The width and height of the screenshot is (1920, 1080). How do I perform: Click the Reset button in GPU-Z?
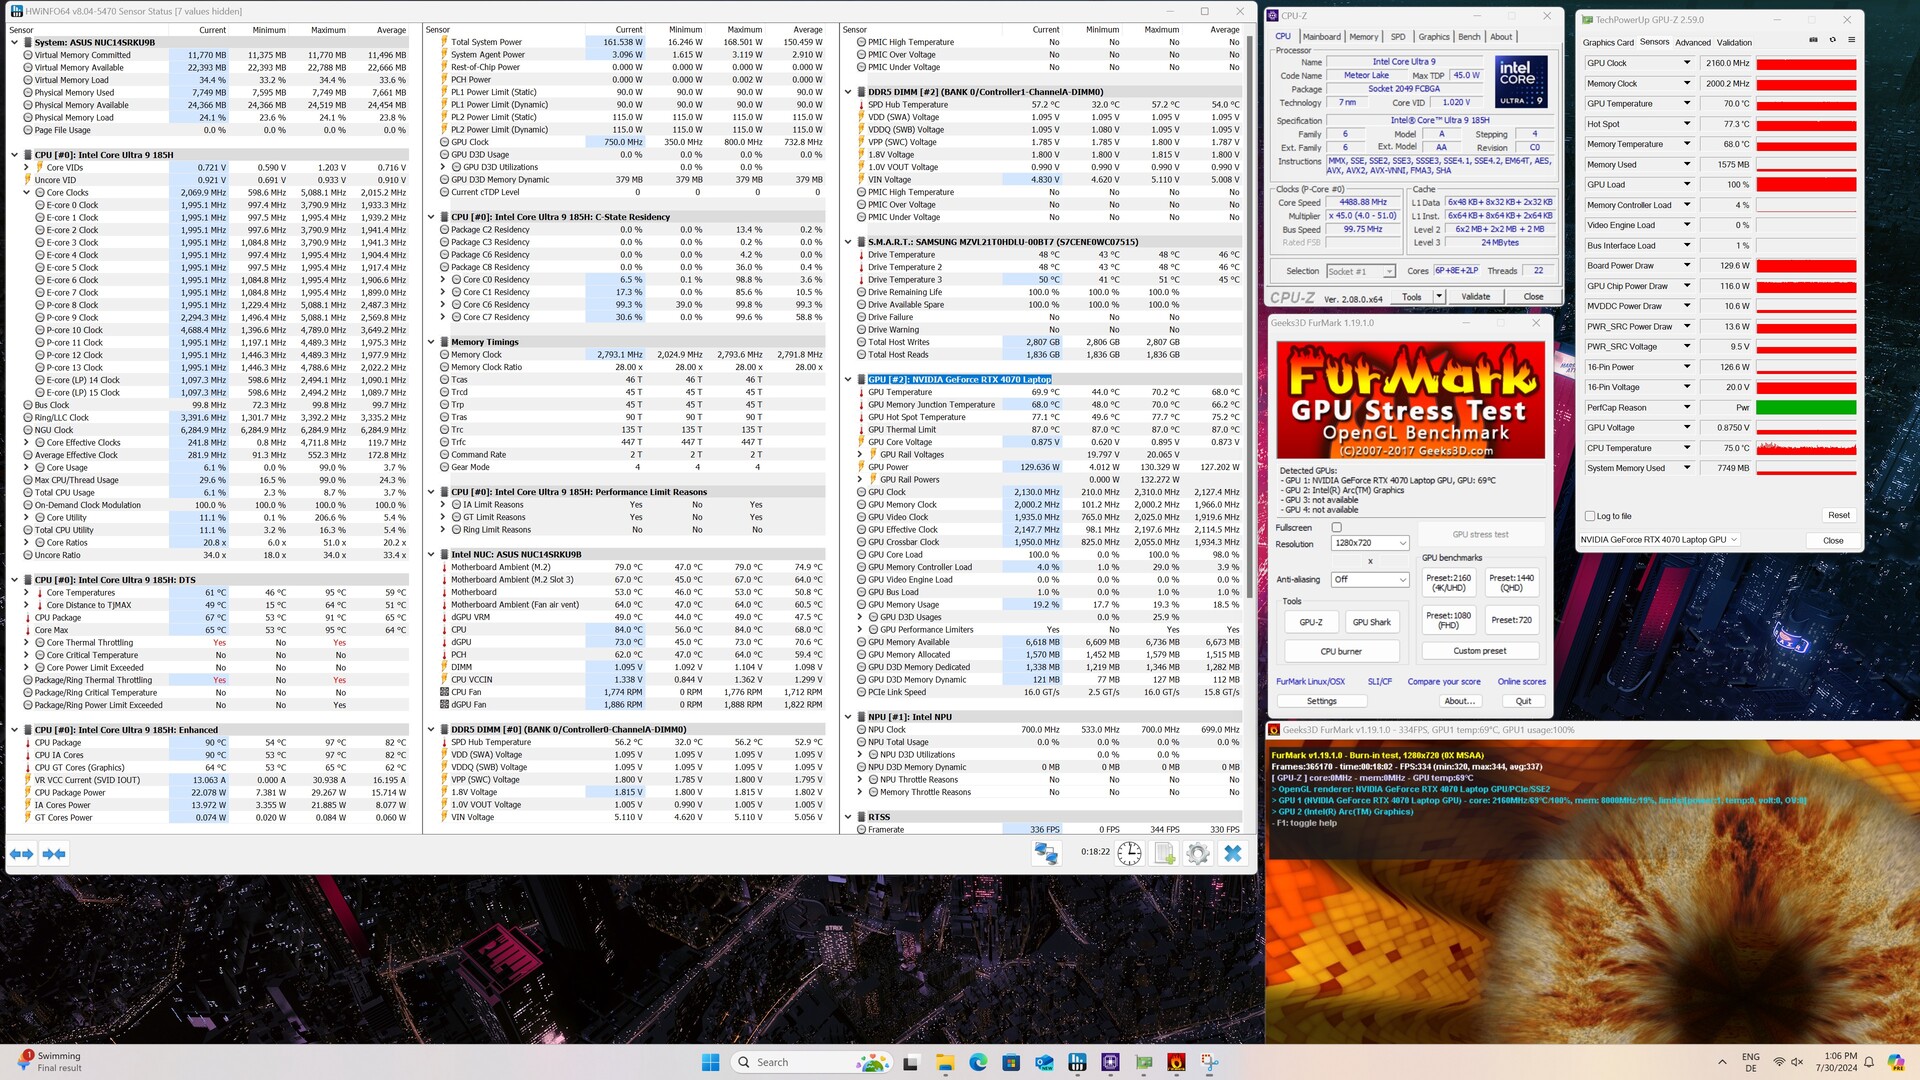tap(1839, 516)
